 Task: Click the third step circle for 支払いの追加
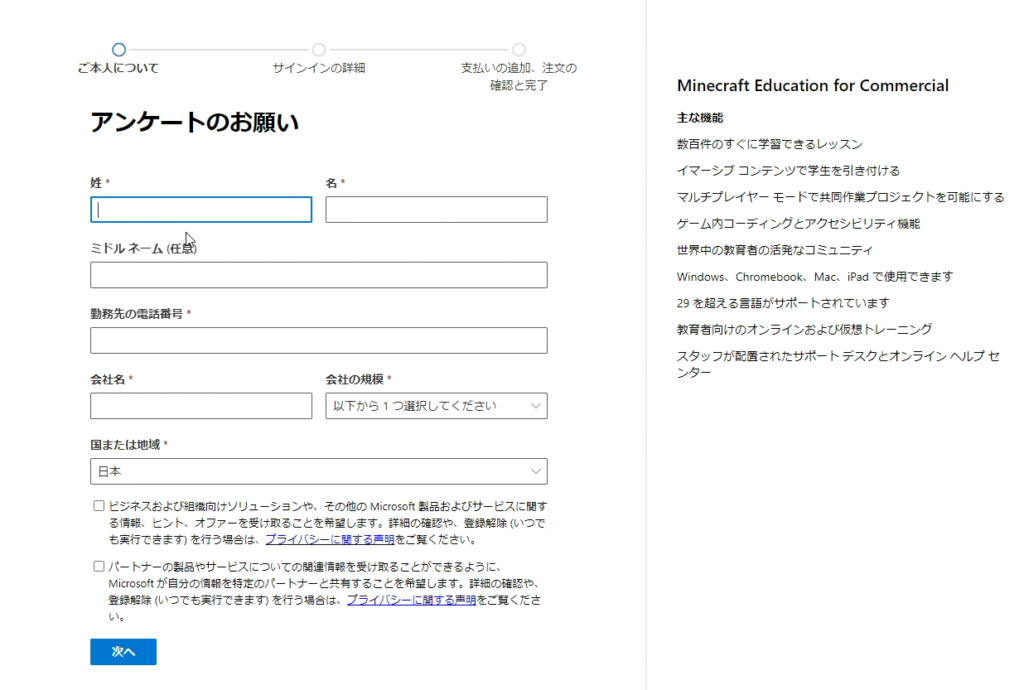(519, 49)
